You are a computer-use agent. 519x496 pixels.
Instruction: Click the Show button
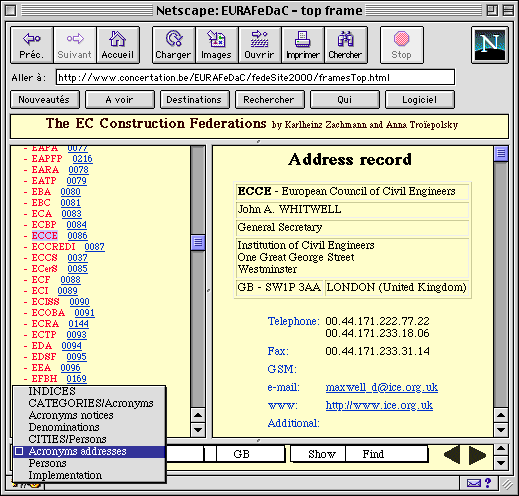(319, 454)
